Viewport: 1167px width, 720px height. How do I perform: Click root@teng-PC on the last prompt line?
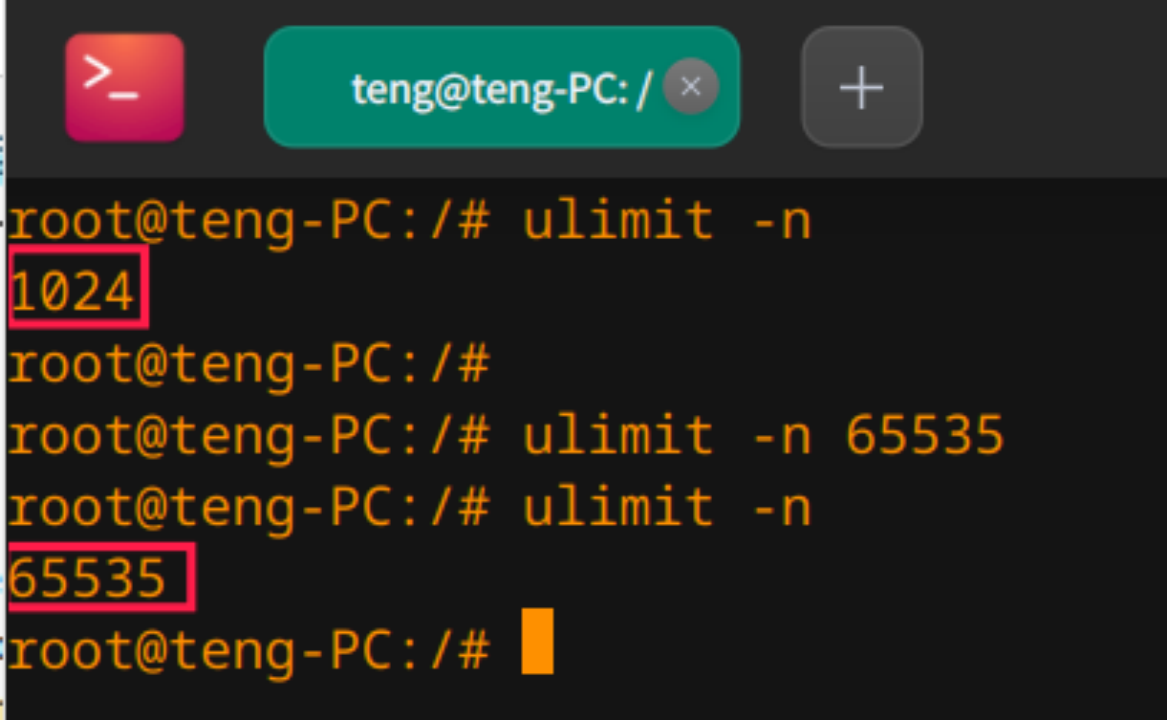[x=199, y=651]
